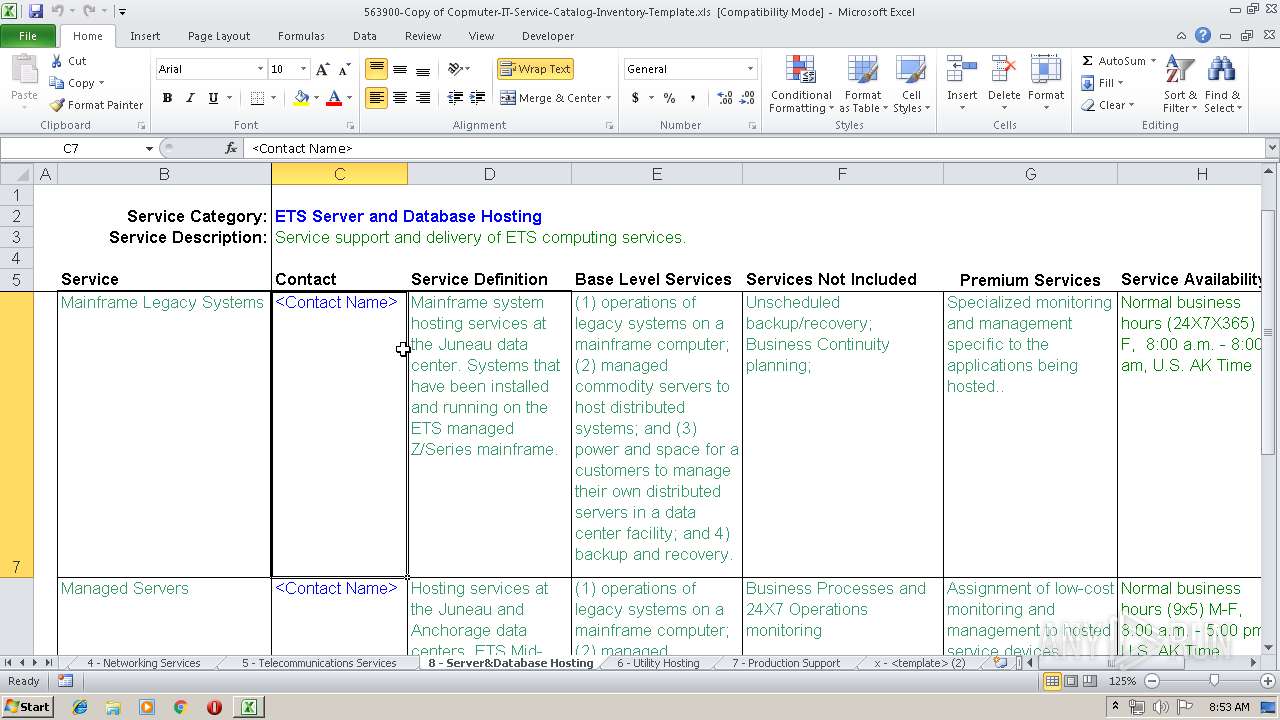The image size is (1280, 720).
Task: Click the AutoSum button
Action: 1114,61
